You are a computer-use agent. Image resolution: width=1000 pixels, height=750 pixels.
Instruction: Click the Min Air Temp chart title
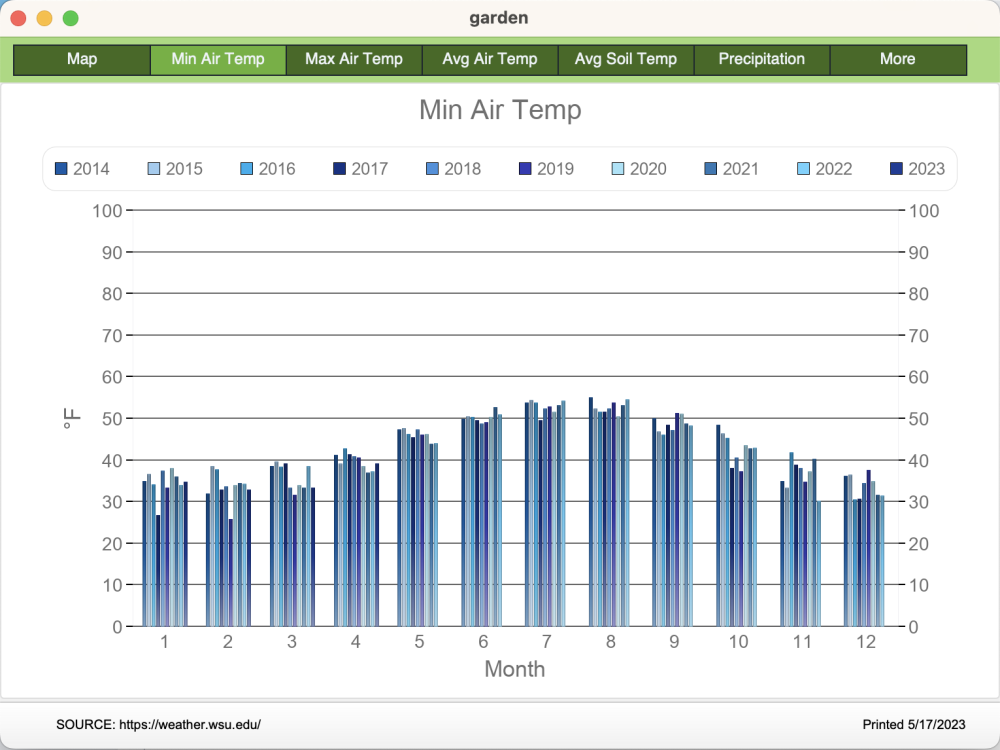coord(500,110)
